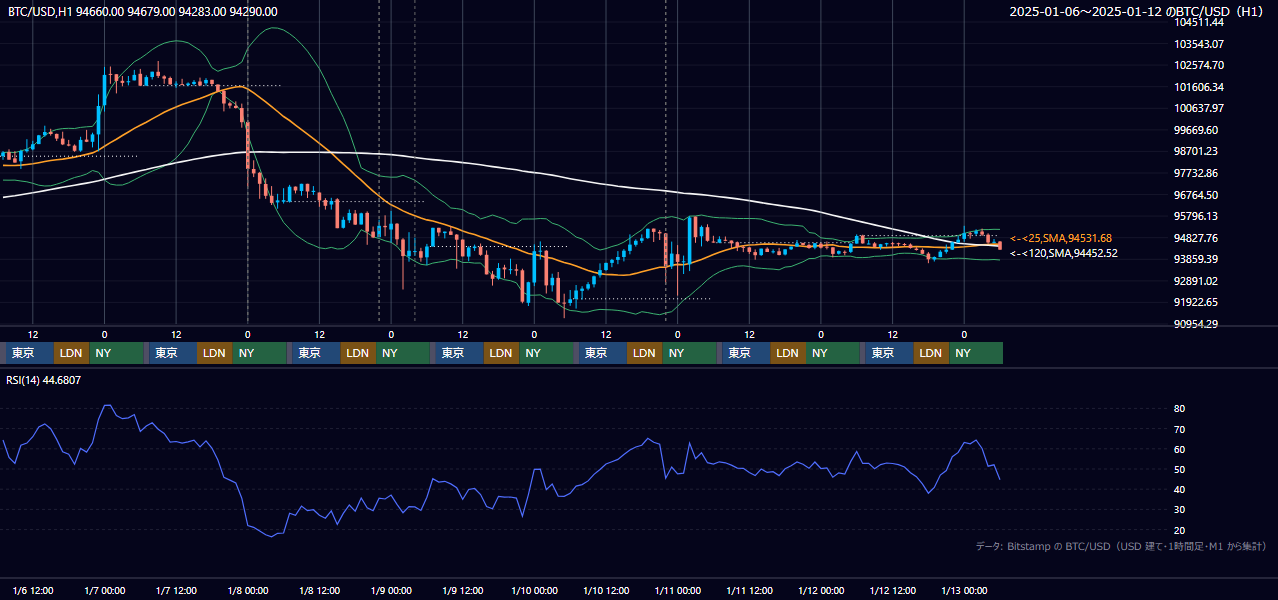This screenshot has width=1278, height=600.
Task: Click the RSI(14) 44.6807 indicator label
Action: [44, 380]
